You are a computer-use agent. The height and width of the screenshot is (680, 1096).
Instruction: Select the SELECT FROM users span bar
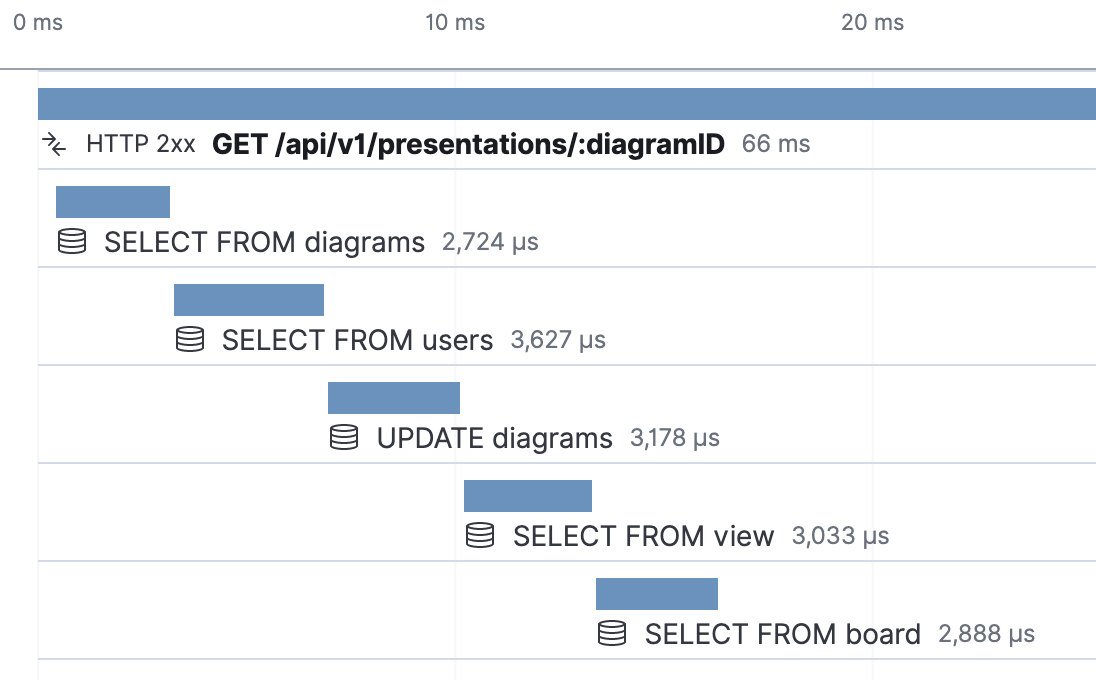[x=249, y=300]
